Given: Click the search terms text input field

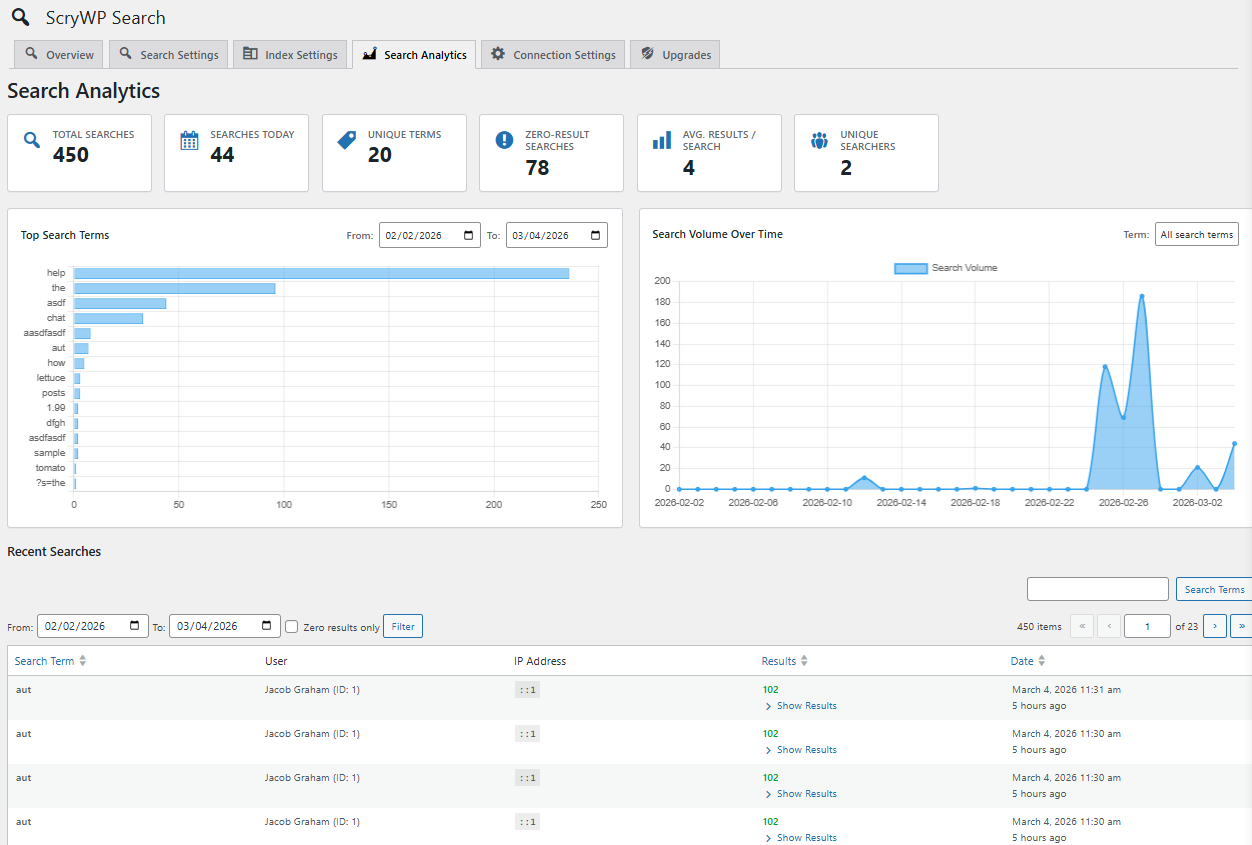Looking at the screenshot, I should tap(1097, 589).
